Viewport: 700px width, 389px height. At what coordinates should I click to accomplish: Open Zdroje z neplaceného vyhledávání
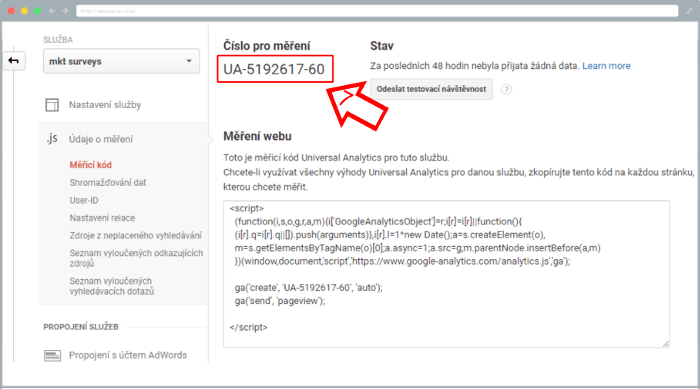[135, 235]
